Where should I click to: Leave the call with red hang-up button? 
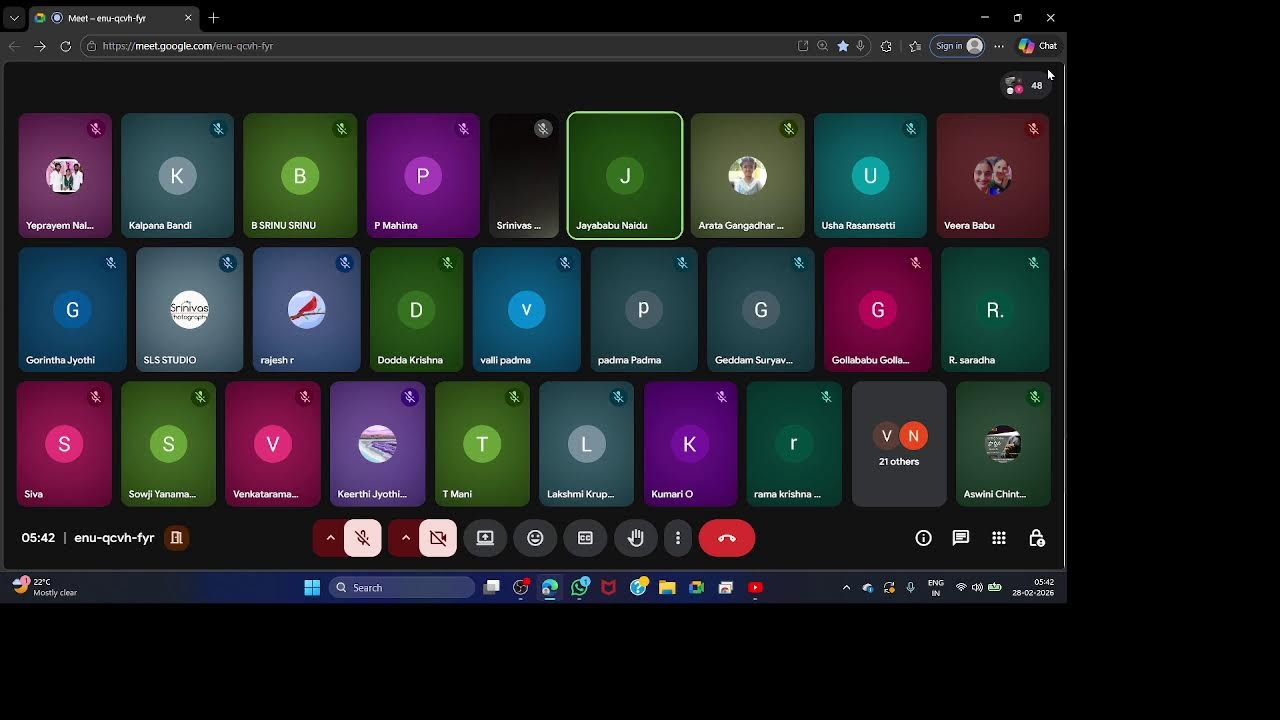(x=727, y=538)
